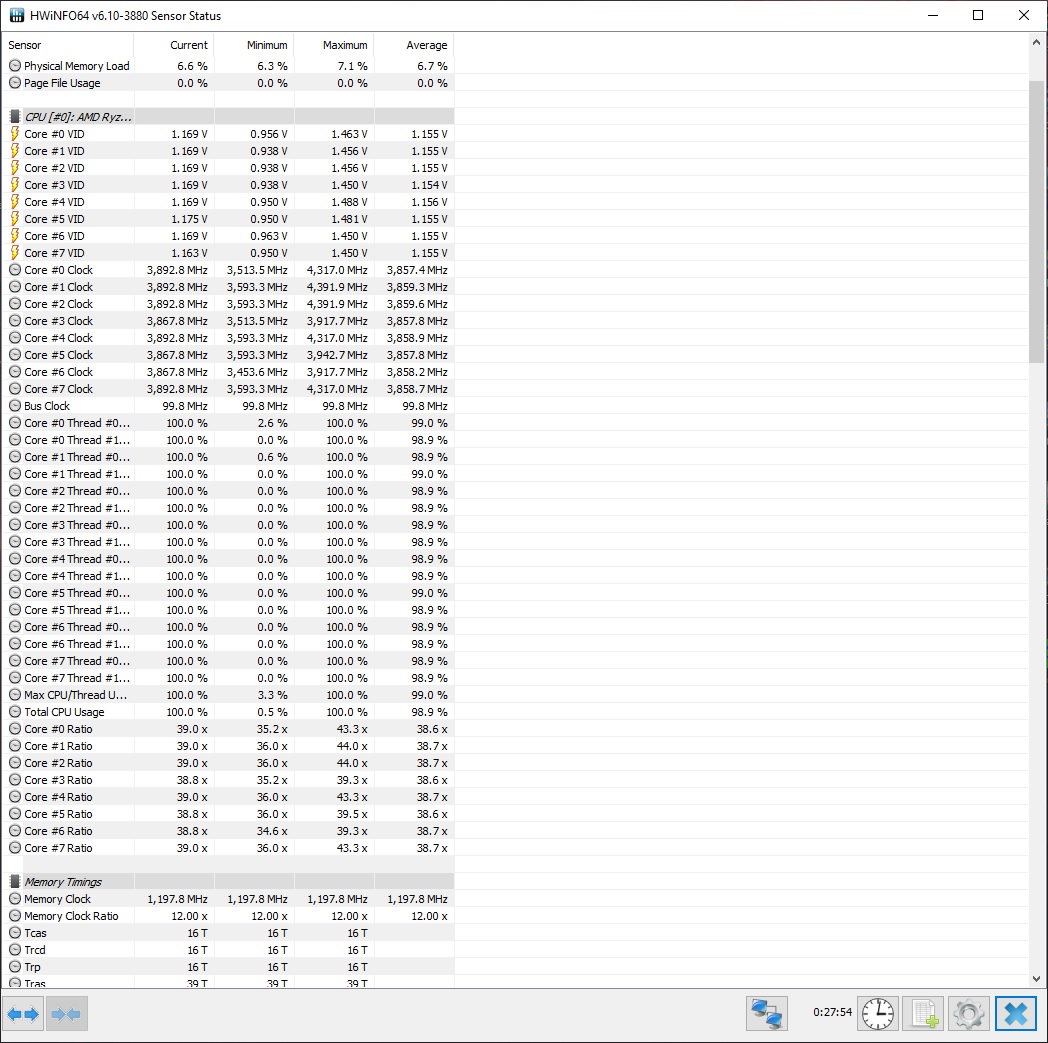Click the Core #3 Ratio circle icon
Image resolution: width=1048 pixels, height=1043 pixels.
(15, 780)
